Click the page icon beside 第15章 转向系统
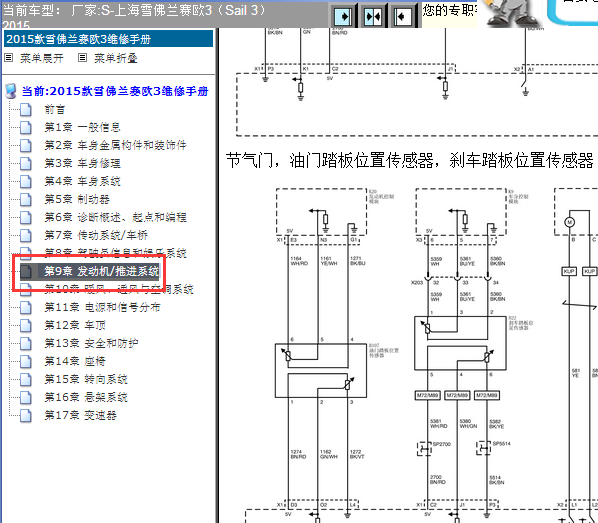 click(x=26, y=379)
